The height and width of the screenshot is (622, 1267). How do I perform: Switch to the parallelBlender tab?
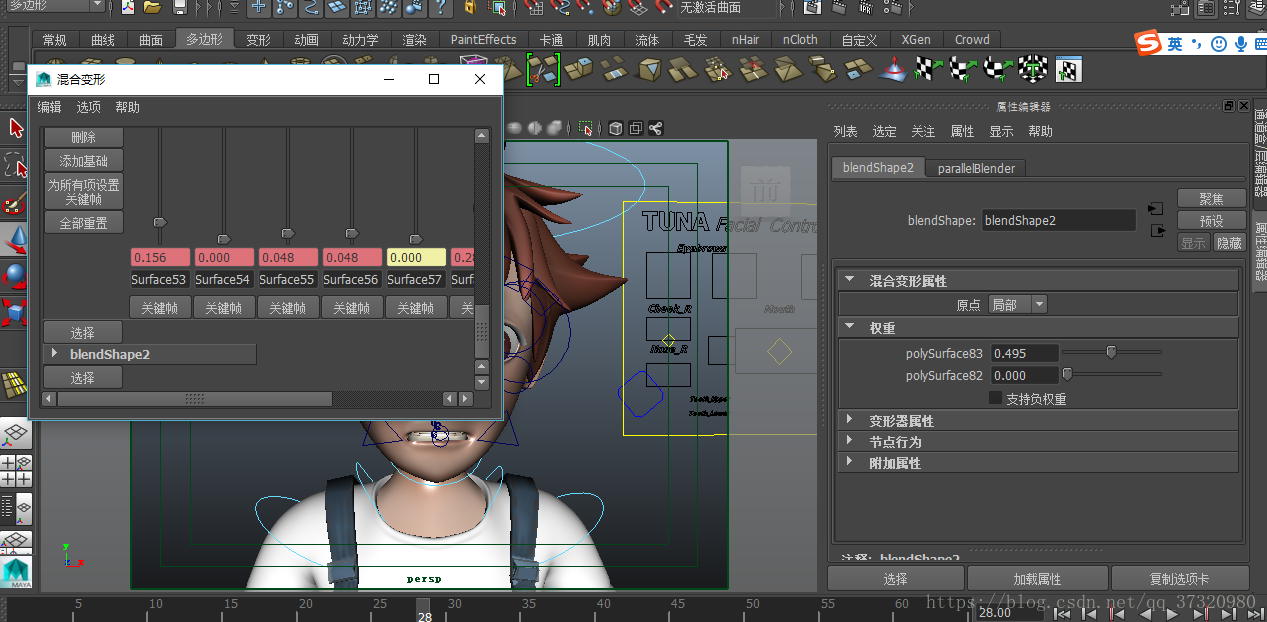pos(976,168)
